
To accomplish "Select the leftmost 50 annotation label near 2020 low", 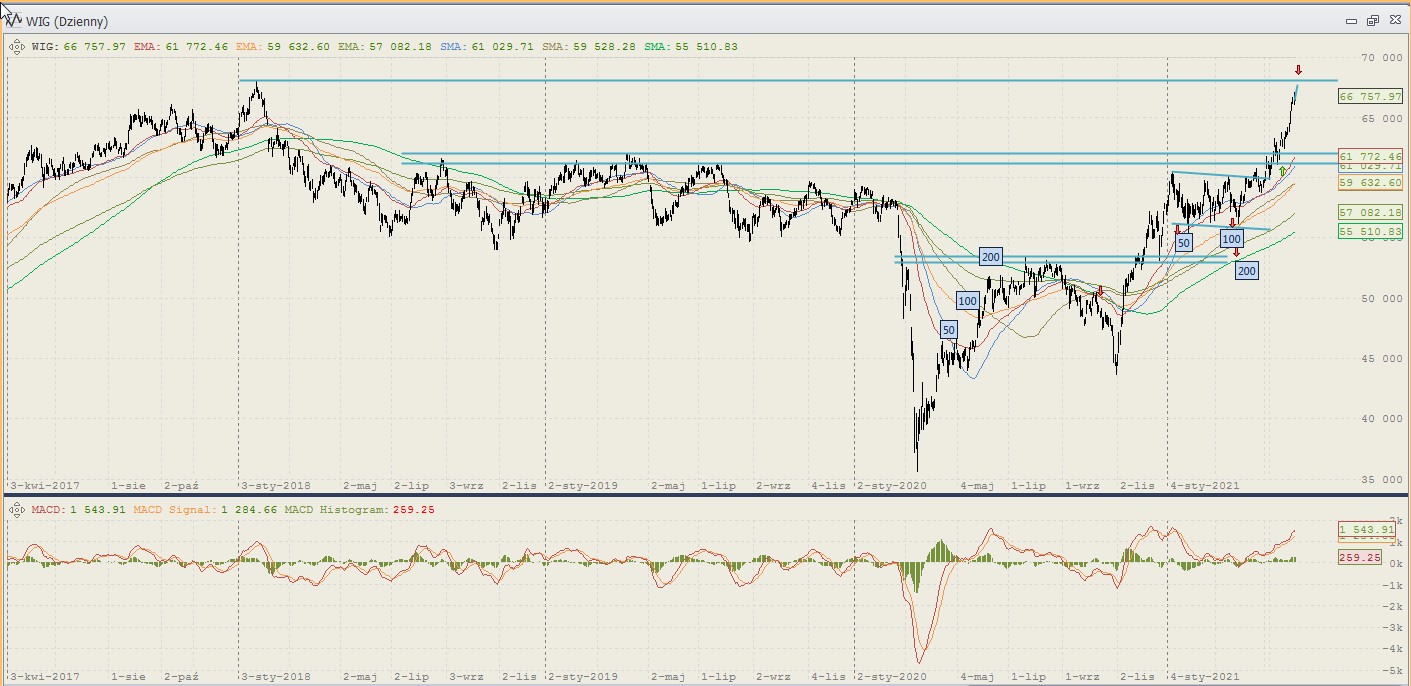I will pyautogui.click(x=949, y=330).
